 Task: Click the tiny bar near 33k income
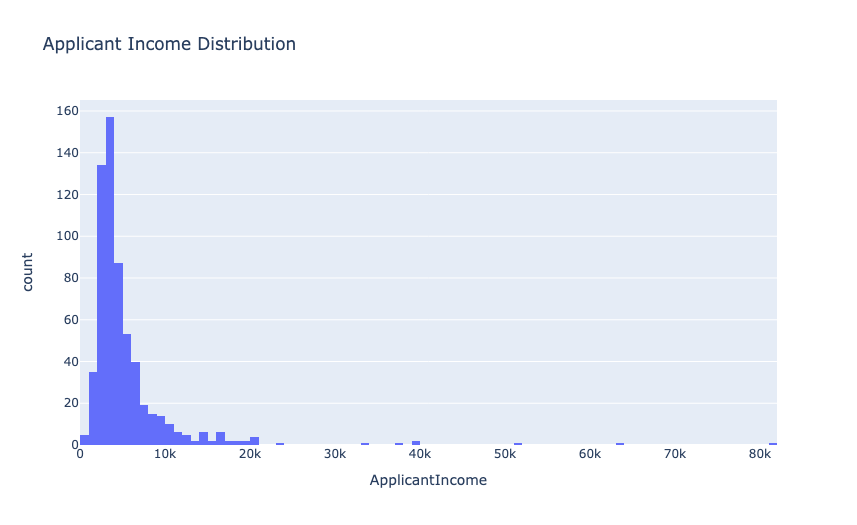tap(365, 444)
